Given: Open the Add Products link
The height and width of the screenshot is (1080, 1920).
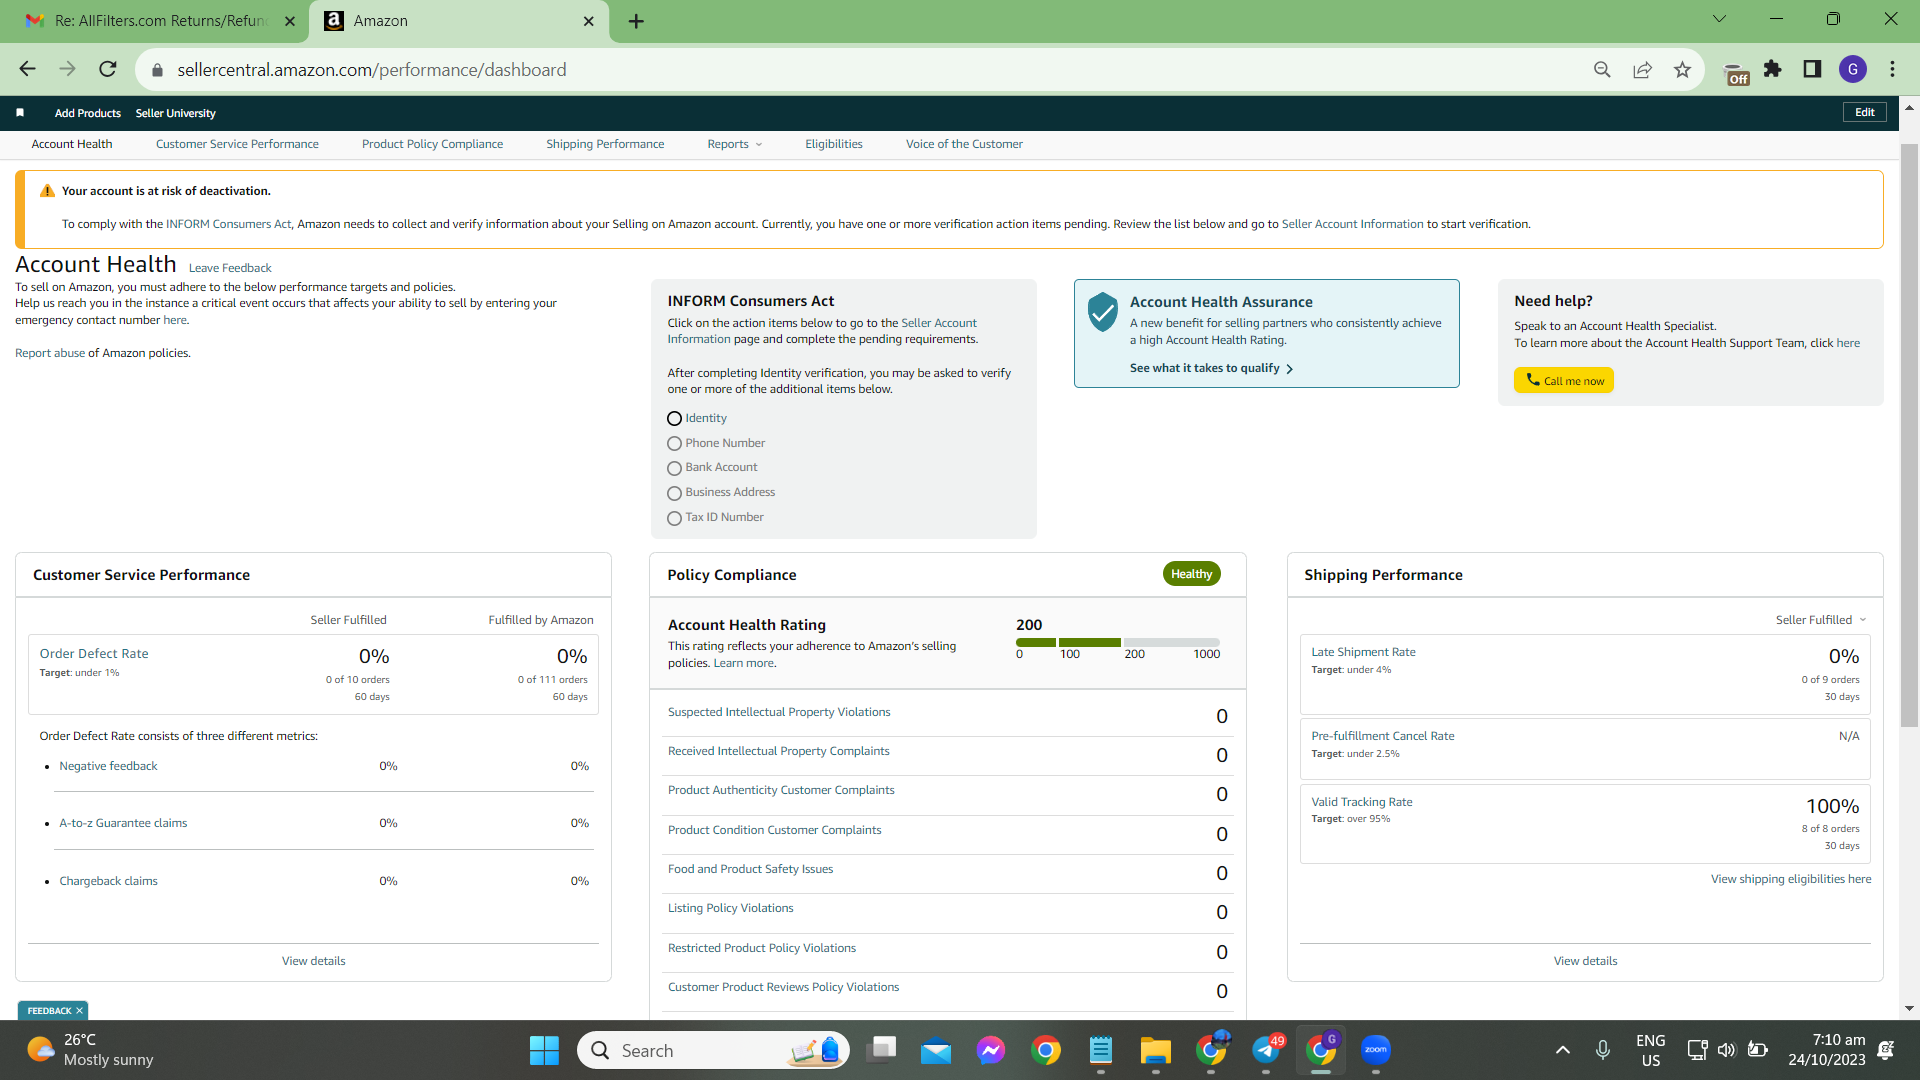Looking at the screenshot, I should click(88, 114).
